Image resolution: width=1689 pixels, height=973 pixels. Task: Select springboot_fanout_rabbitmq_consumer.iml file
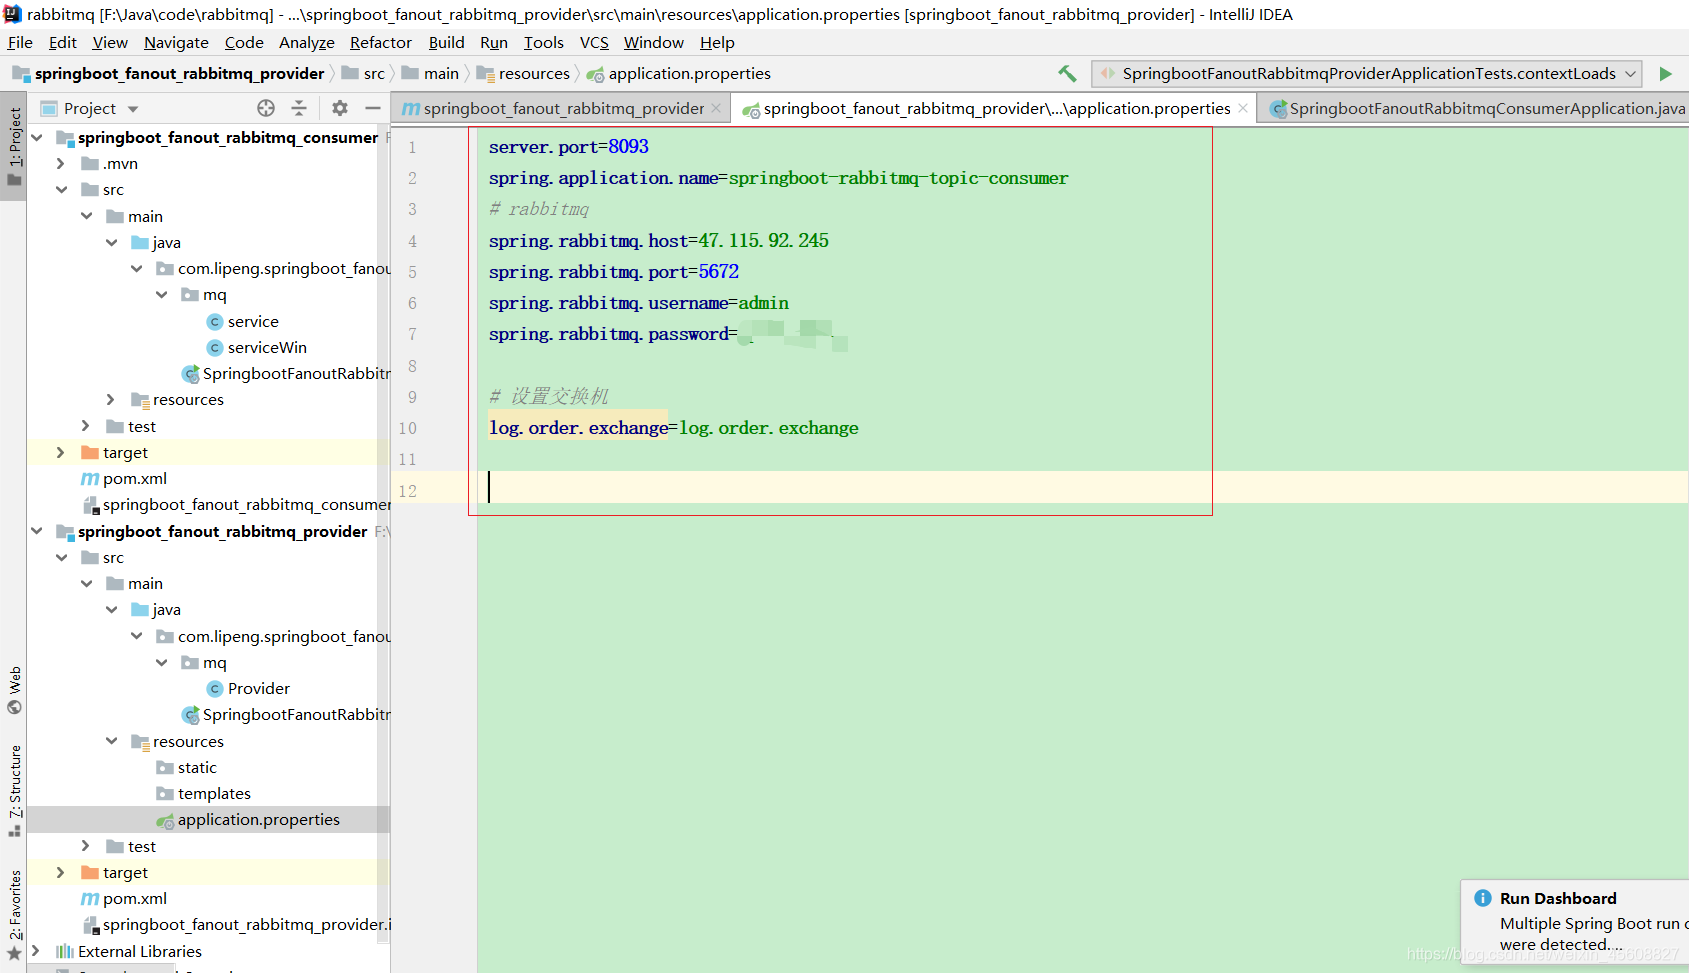tap(246, 504)
